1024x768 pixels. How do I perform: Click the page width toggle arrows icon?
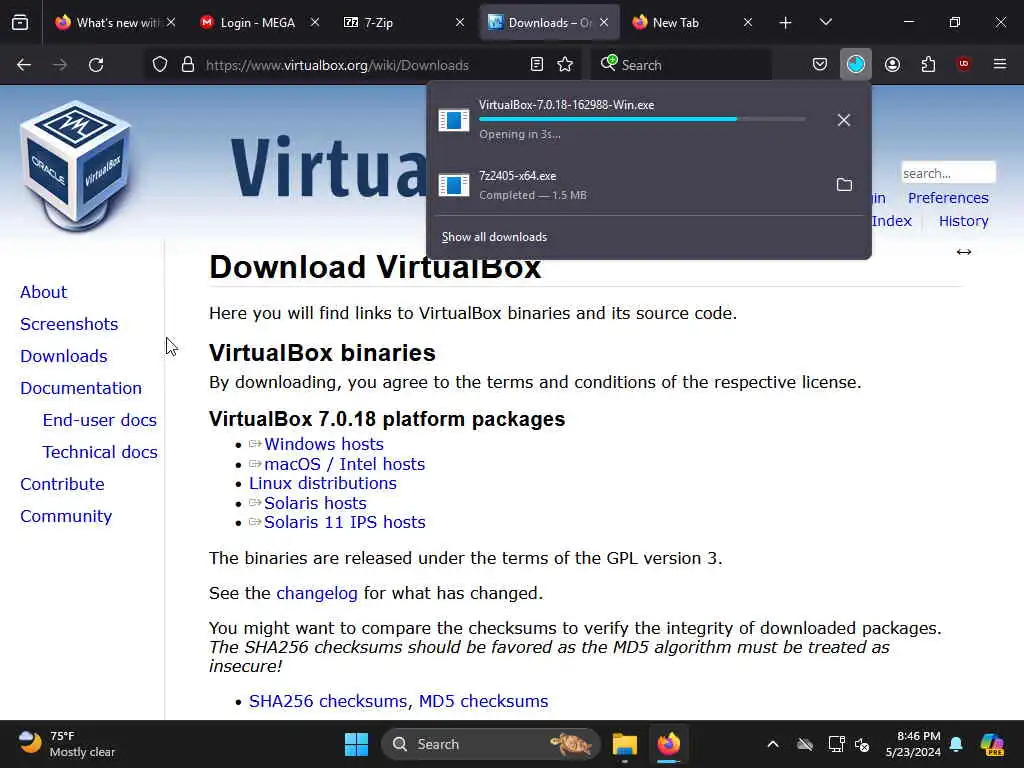(964, 252)
